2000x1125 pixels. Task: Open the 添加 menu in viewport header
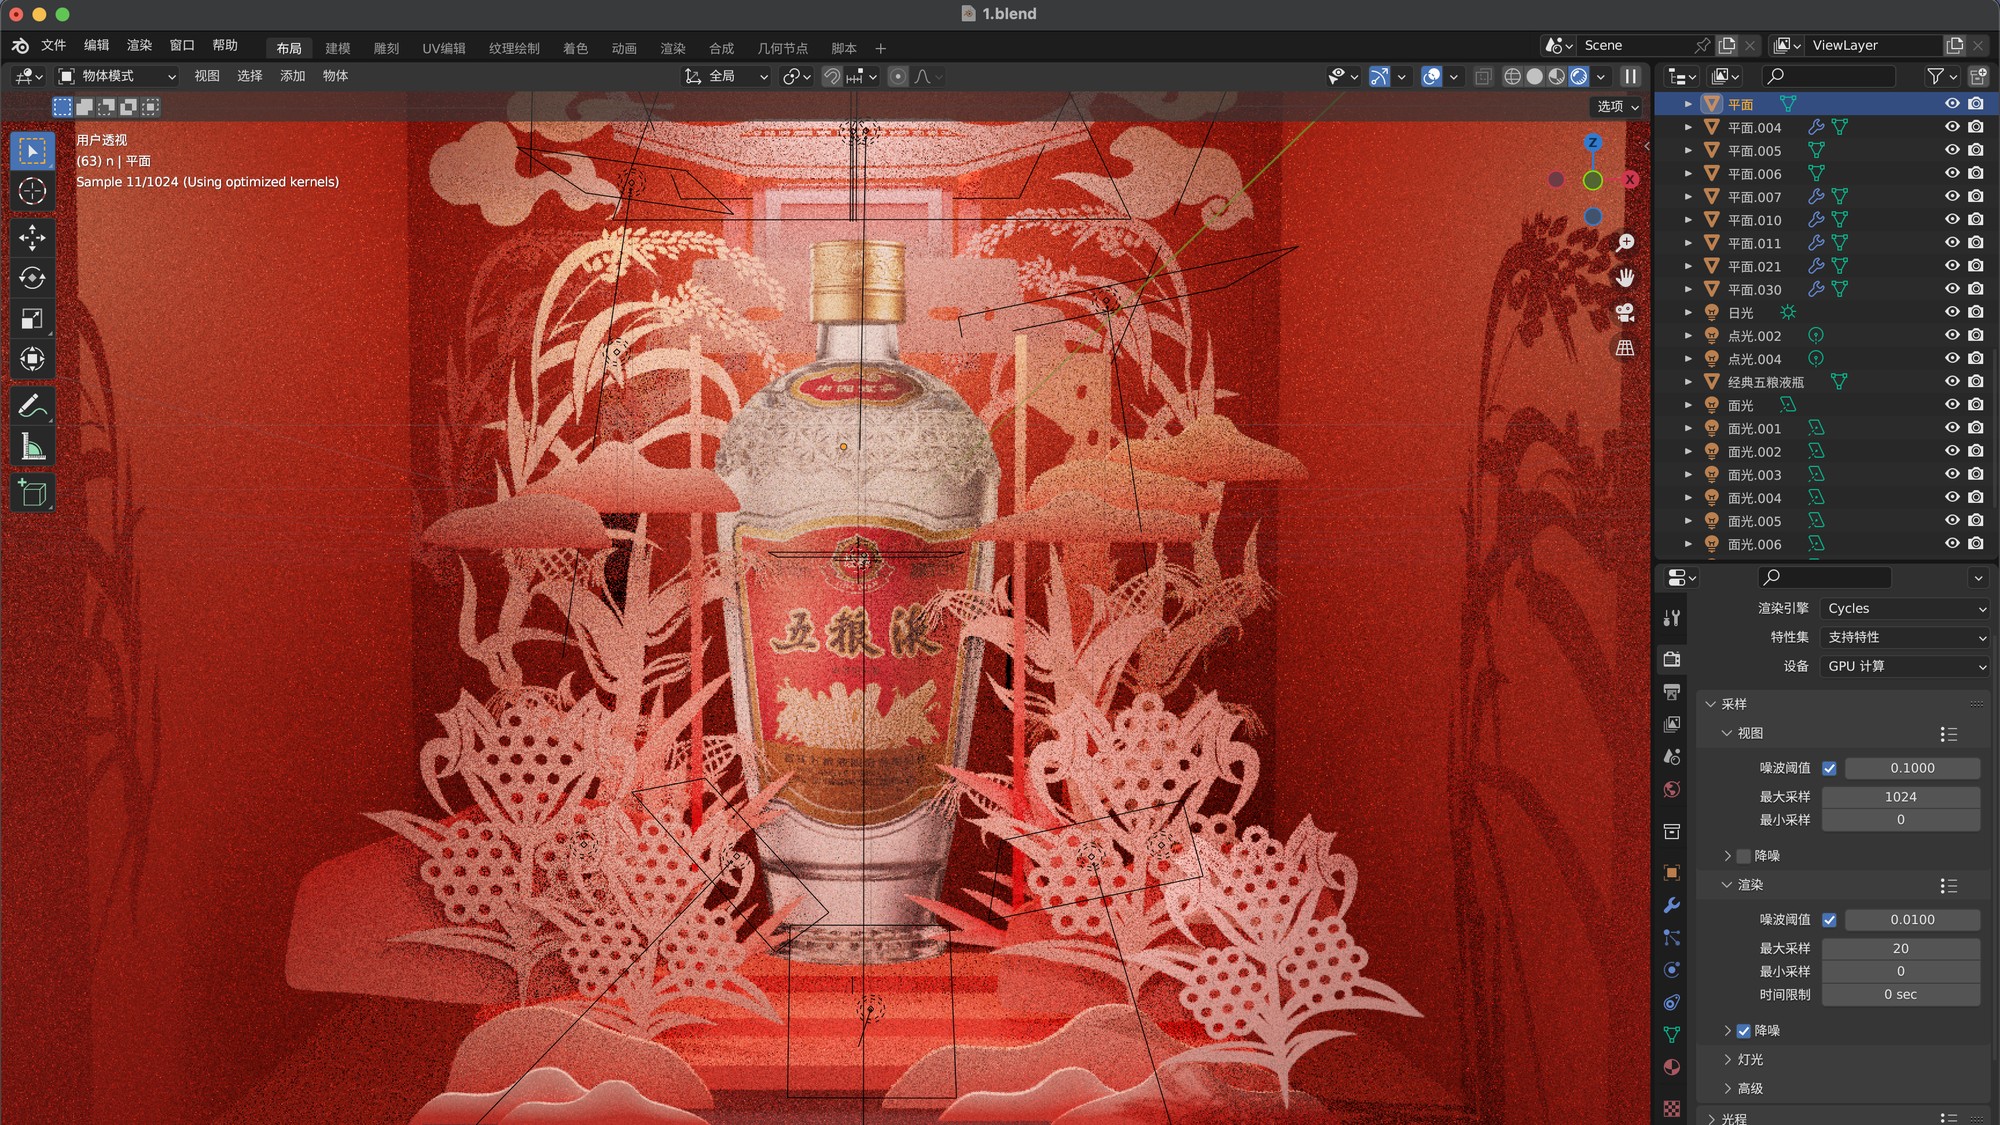pos(292,76)
